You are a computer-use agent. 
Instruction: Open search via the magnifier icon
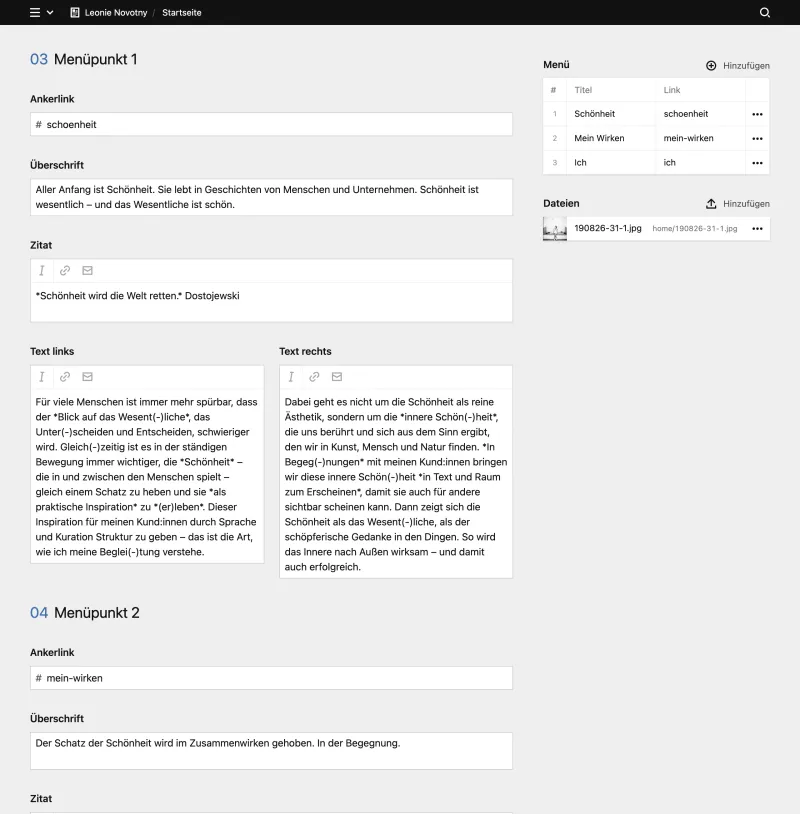(765, 13)
